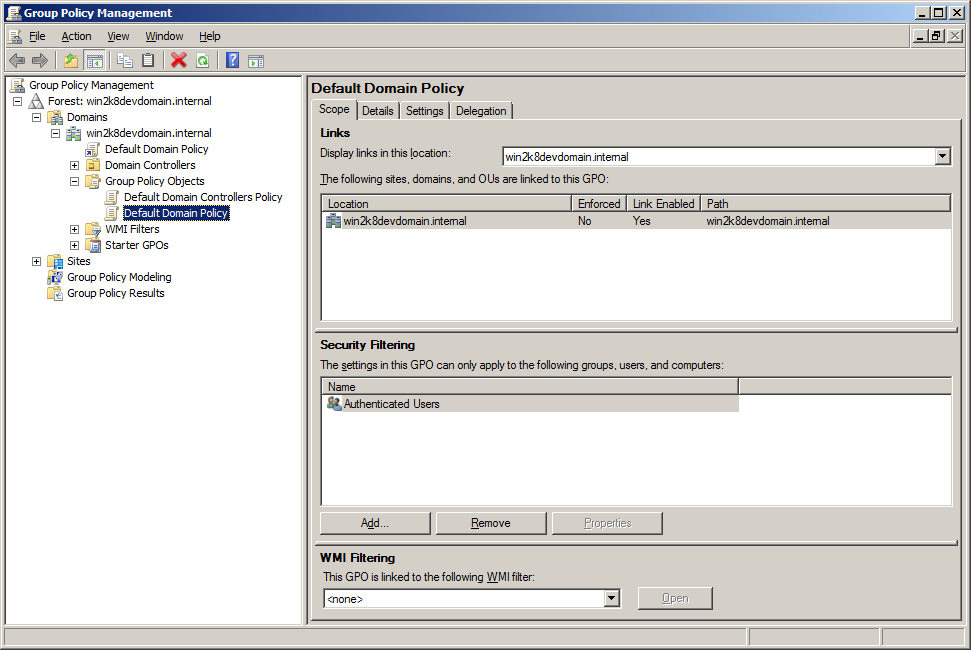Collapse the Group Policy Objects node
971x650 pixels.
pos(74,181)
